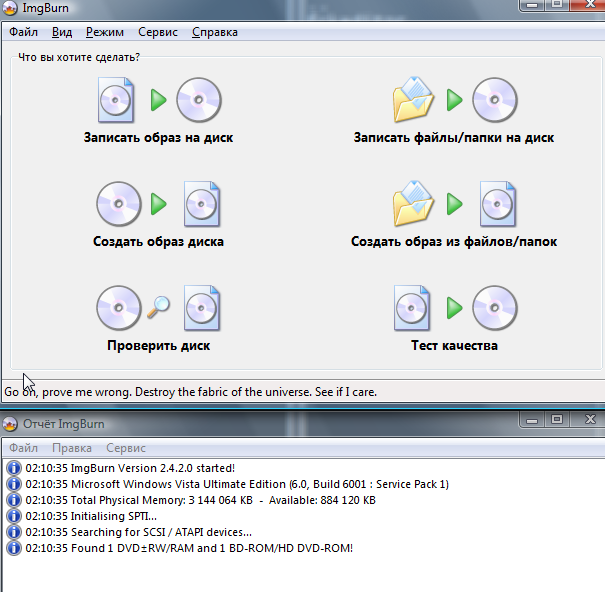Open the 'Сервис' menu in the log window

(x=126, y=448)
